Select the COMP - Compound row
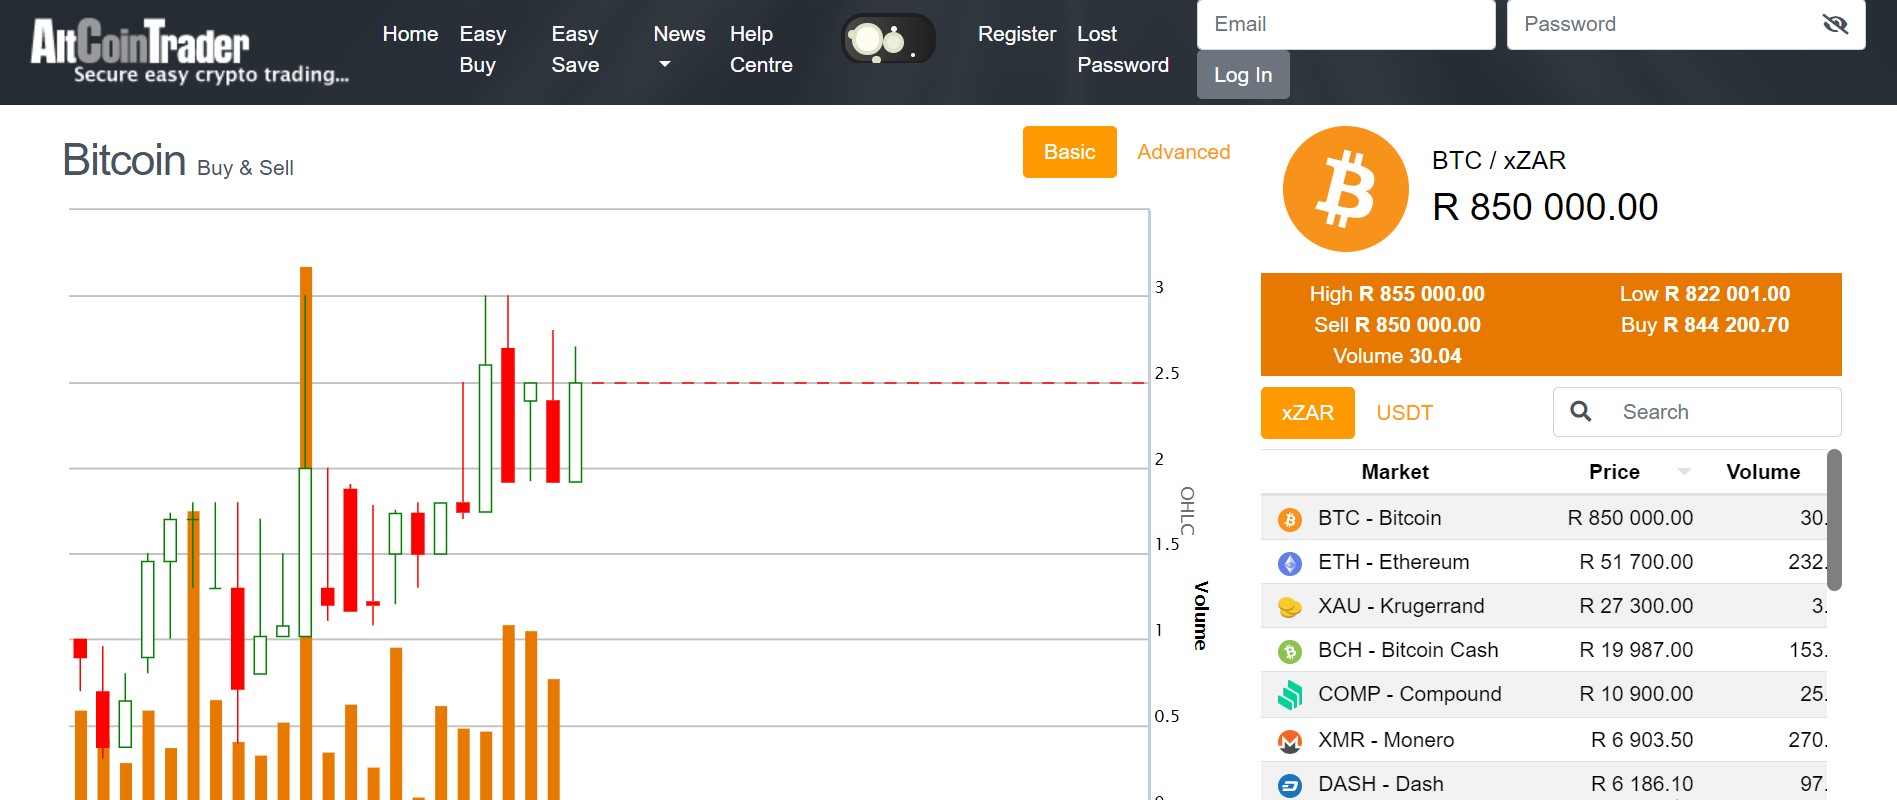 point(1544,694)
